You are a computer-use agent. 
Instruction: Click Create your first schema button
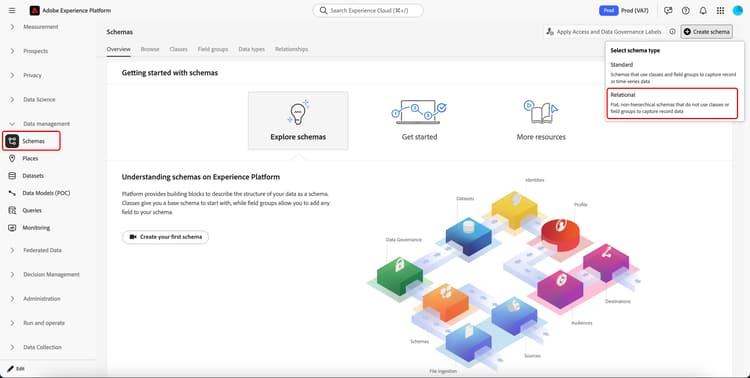165,237
